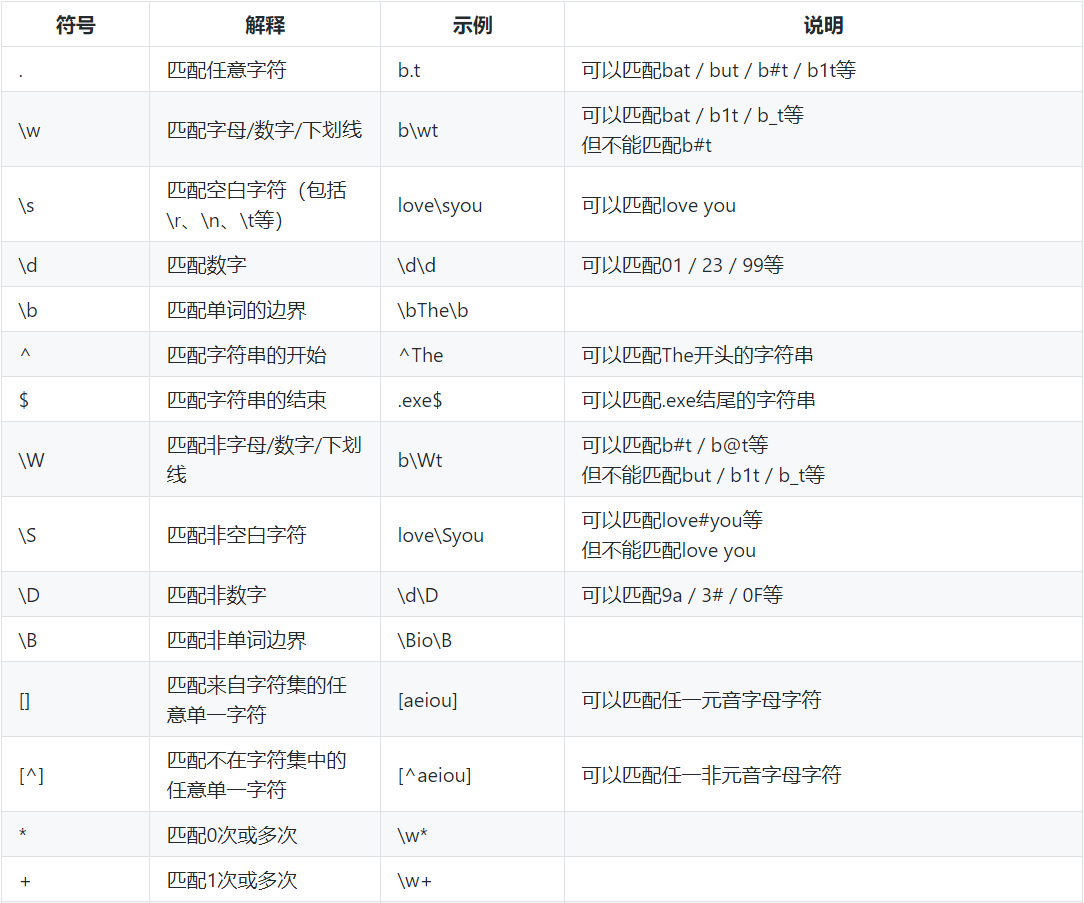Click the 匹配任意字符 explanation text
1084x903 pixels.
(226, 70)
